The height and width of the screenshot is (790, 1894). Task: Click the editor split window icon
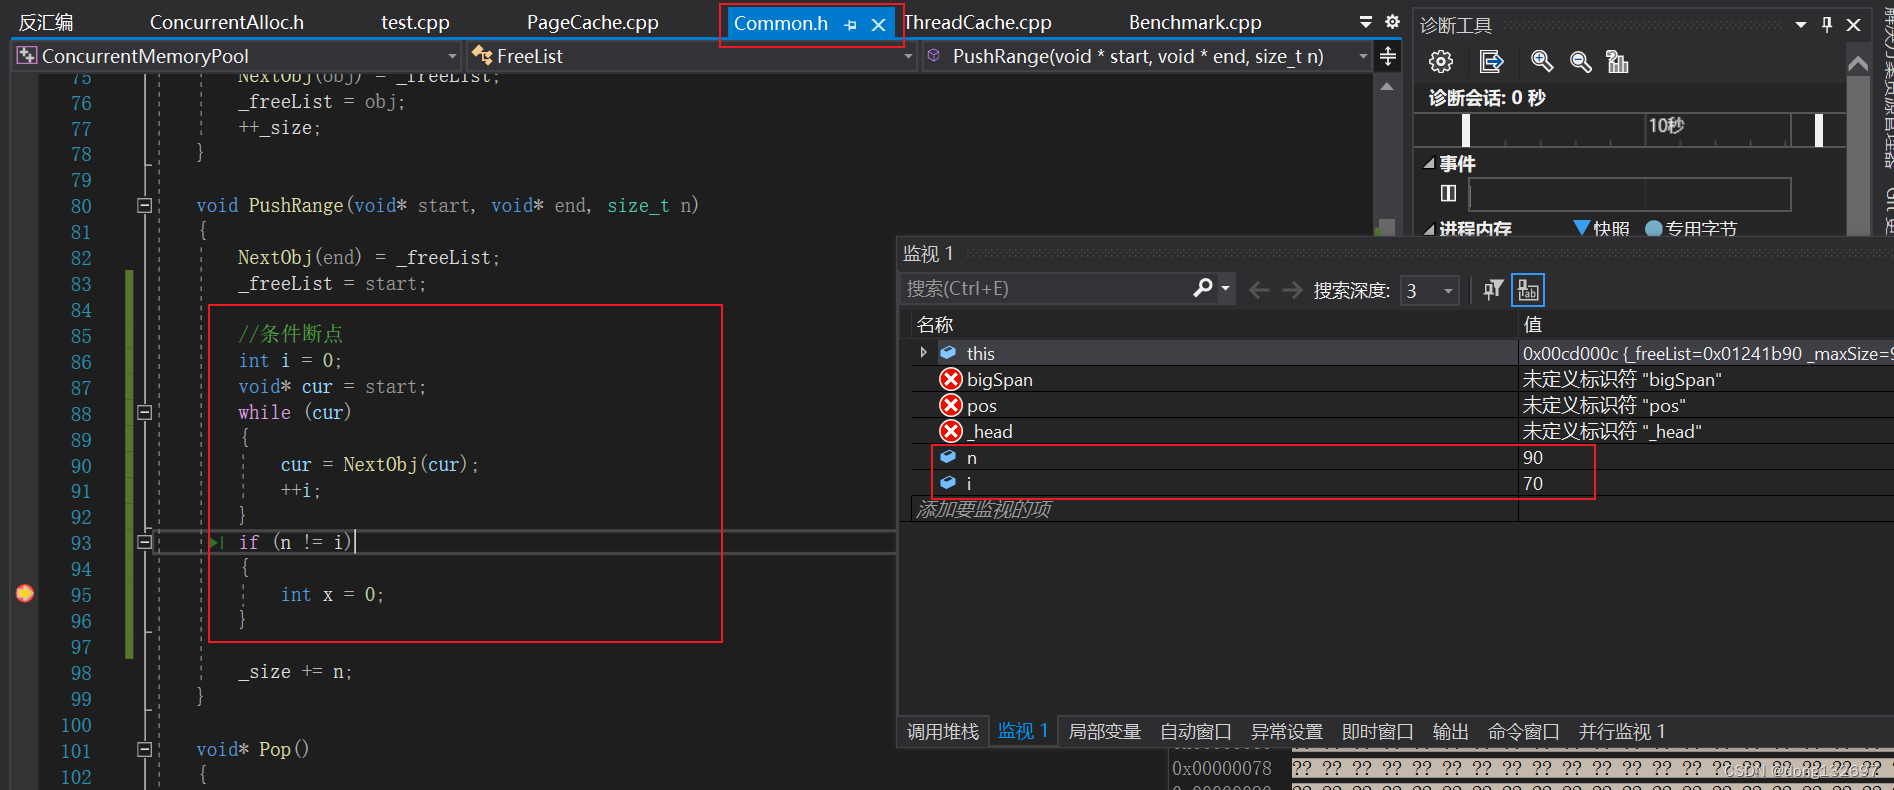pos(1388,57)
